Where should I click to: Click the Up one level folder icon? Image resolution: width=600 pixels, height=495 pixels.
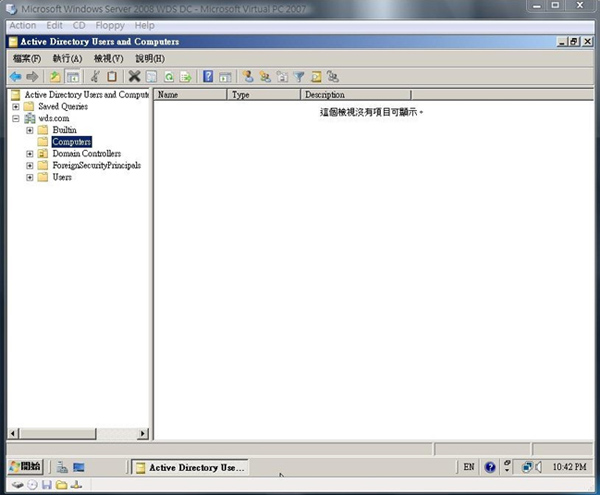pos(55,76)
